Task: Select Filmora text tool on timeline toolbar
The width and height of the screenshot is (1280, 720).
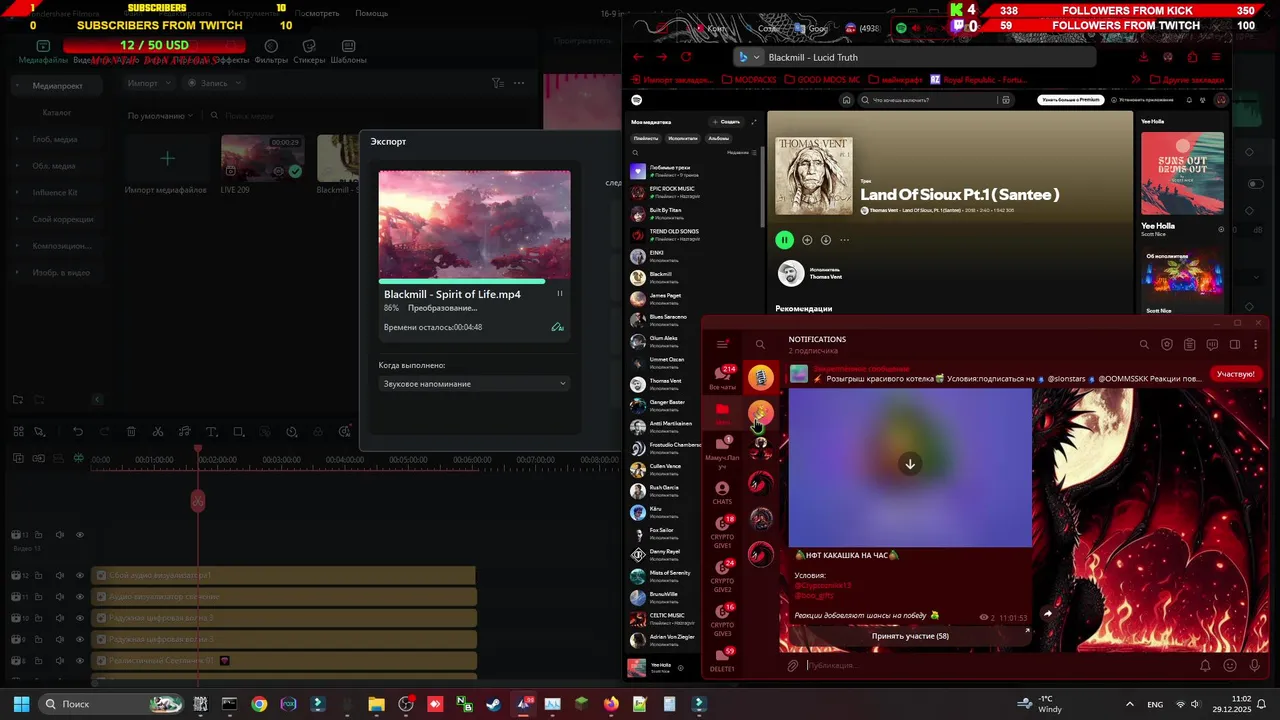Action: pyautogui.click(x=211, y=432)
